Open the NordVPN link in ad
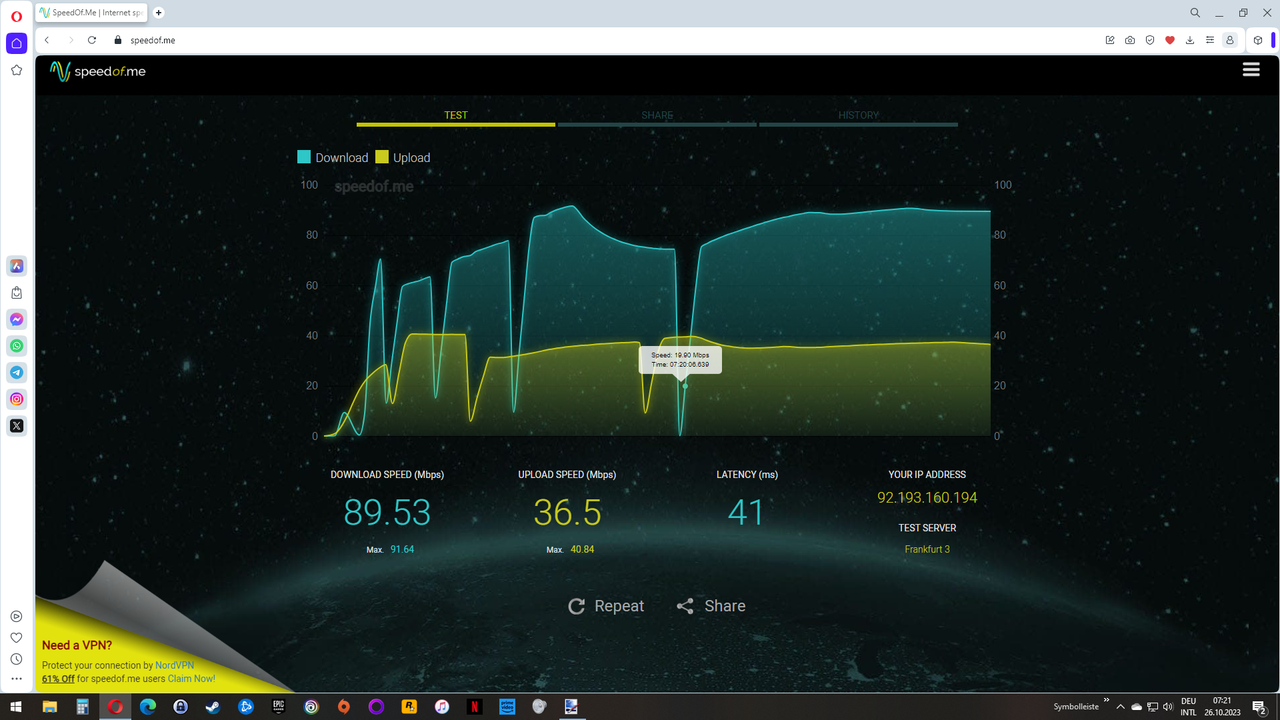1280x720 pixels. 174,665
